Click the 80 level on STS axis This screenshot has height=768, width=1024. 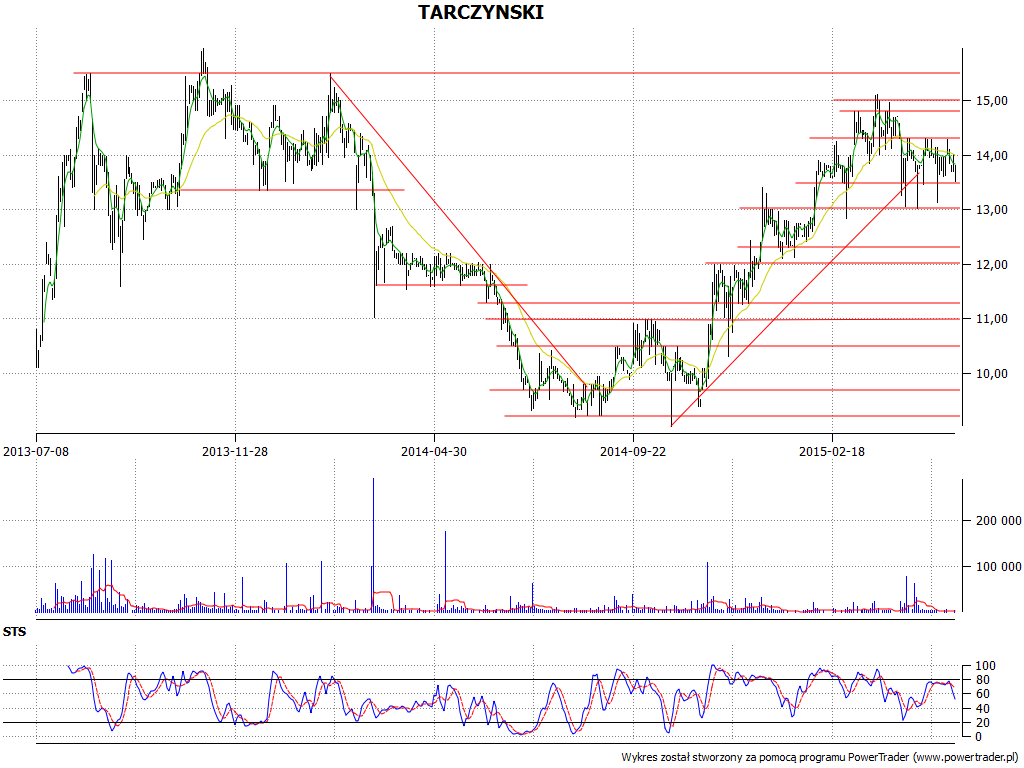pos(982,680)
